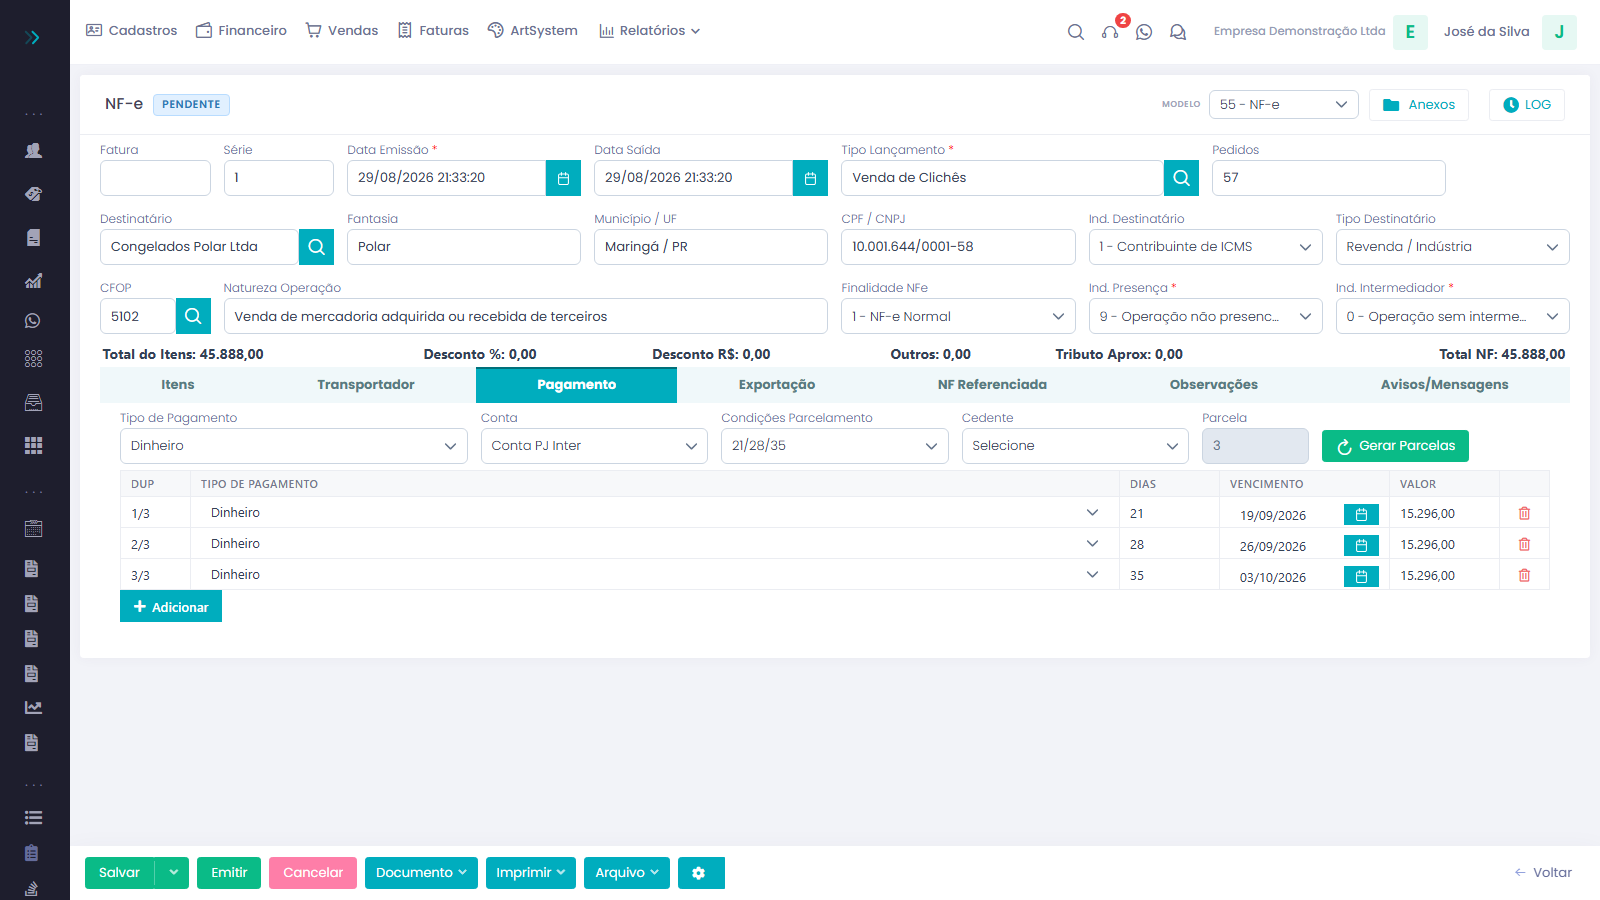
Task: Open payment type dropdown in row 2/3
Action: pyautogui.click(x=655, y=544)
